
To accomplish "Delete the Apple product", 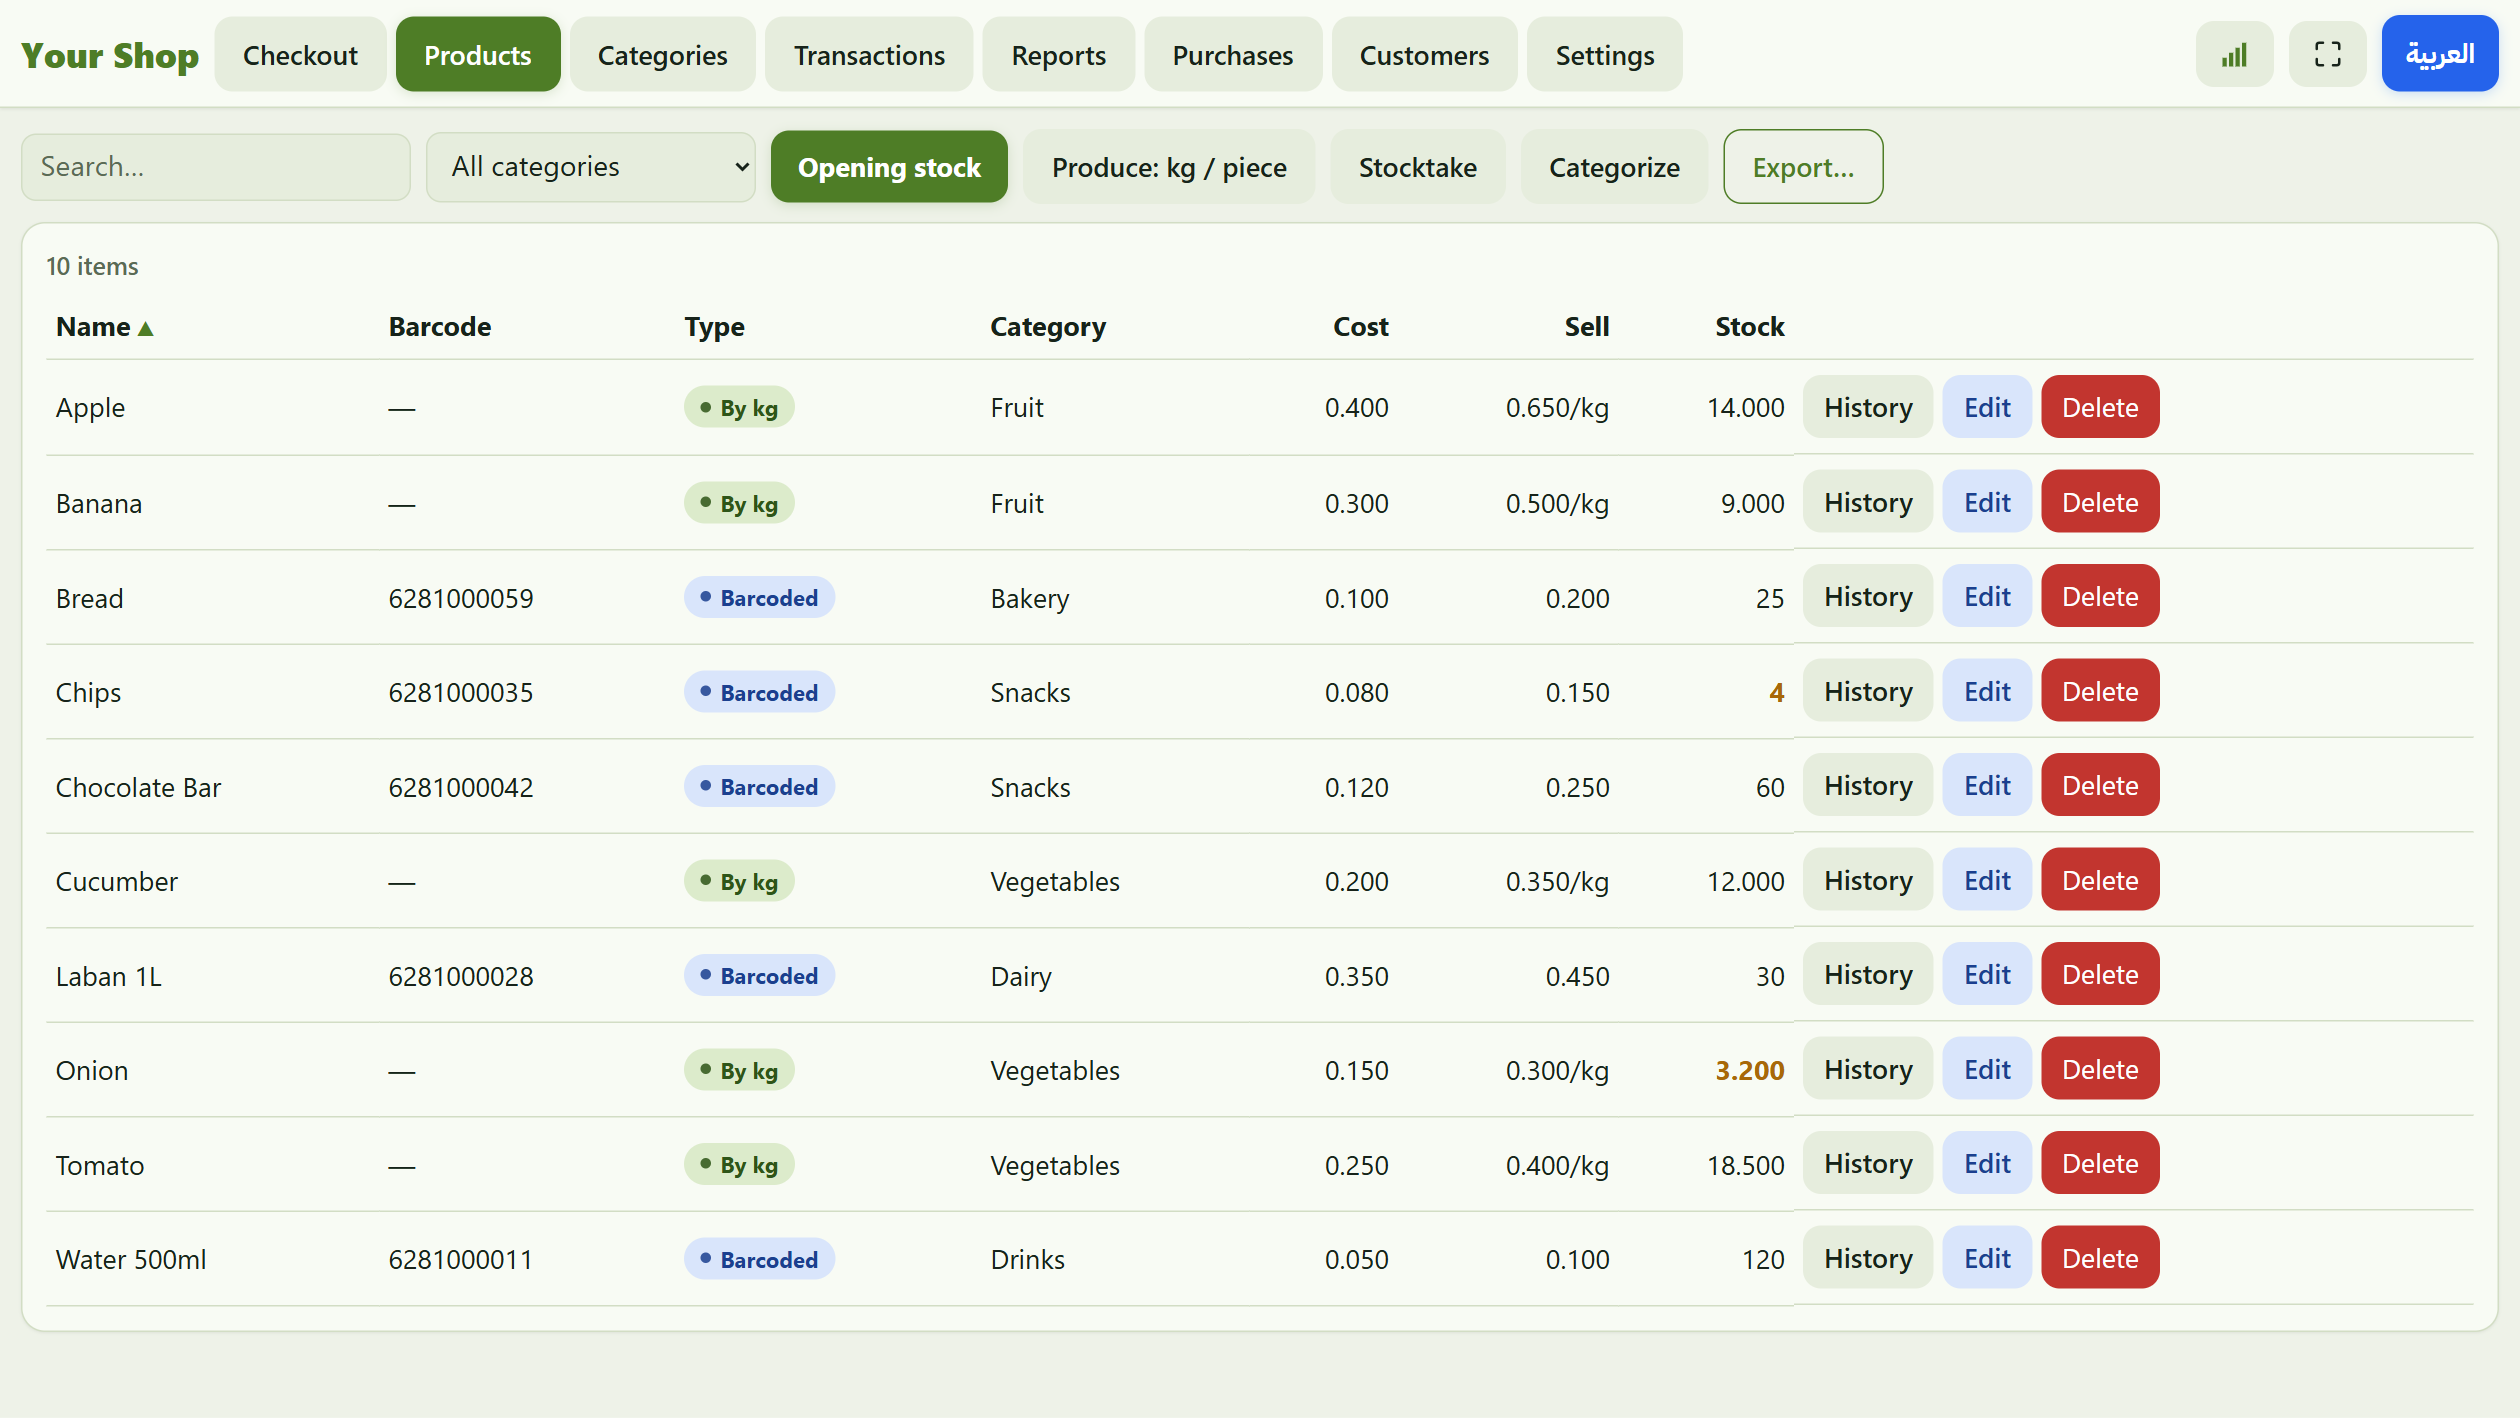I will pyautogui.click(x=2100, y=407).
